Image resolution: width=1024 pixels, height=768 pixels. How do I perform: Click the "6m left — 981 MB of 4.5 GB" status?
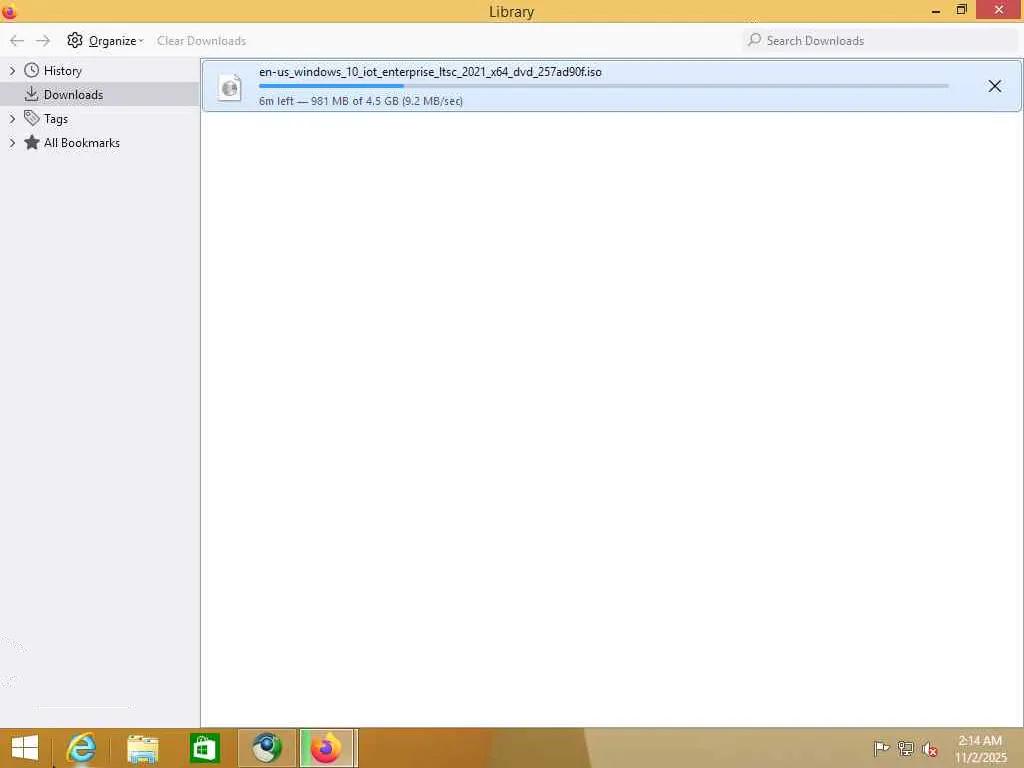pyautogui.click(x=360, y=101)
